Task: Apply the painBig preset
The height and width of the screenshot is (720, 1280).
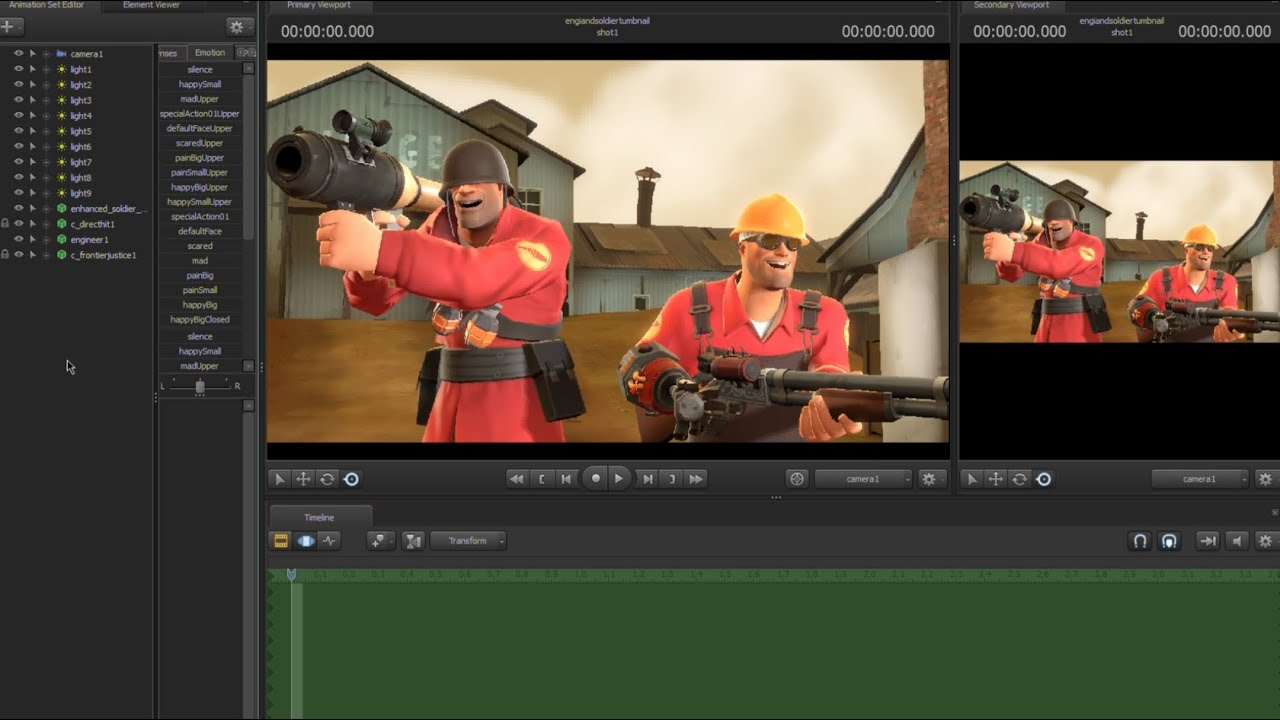Action: coord(200,275)
